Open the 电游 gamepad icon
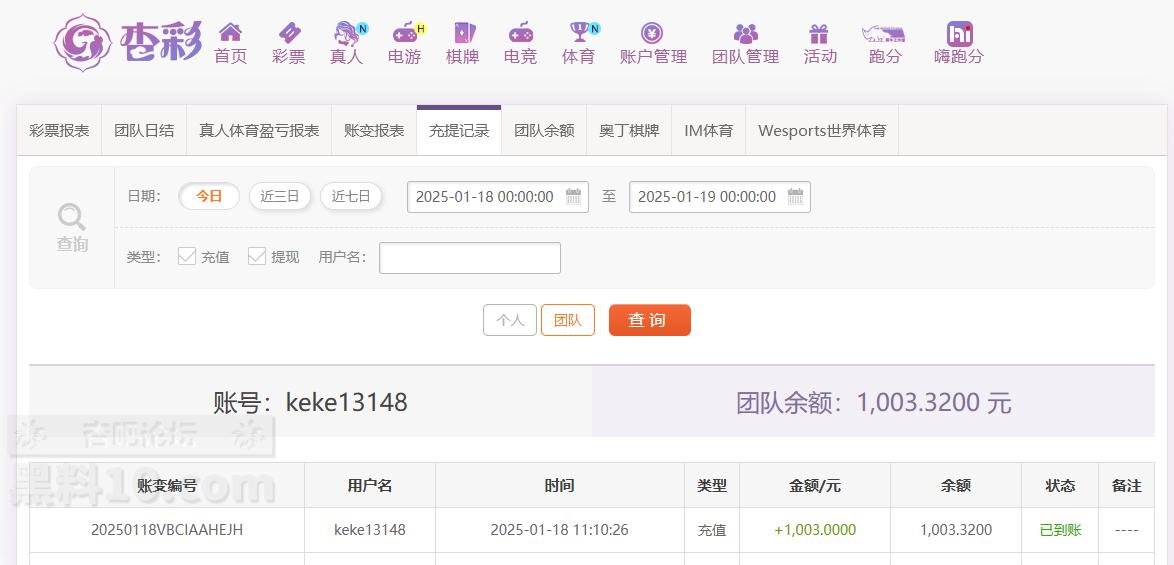 tap(405, 32)
